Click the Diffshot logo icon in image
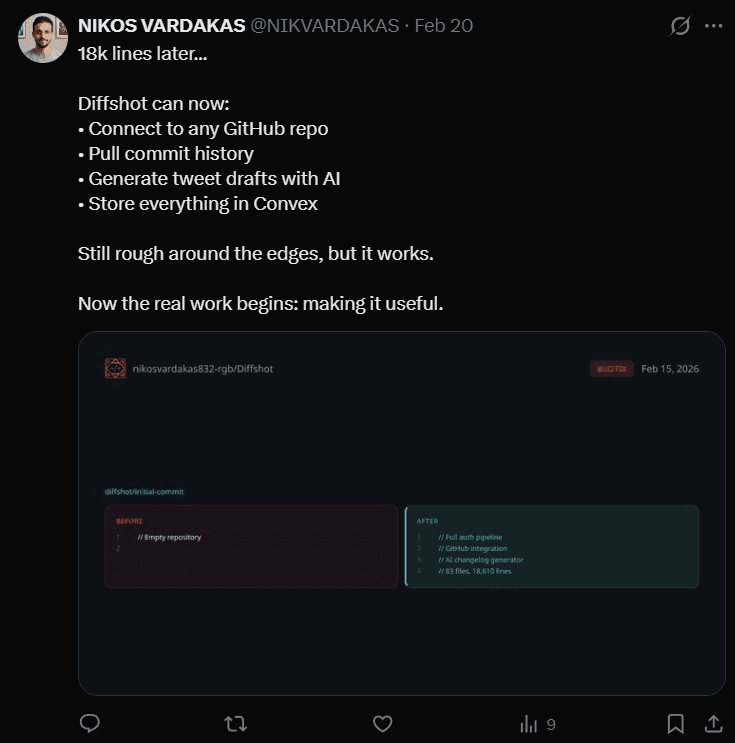Image resolution: width=735 pixels, height=743 pixels. [x=115, y=368]
